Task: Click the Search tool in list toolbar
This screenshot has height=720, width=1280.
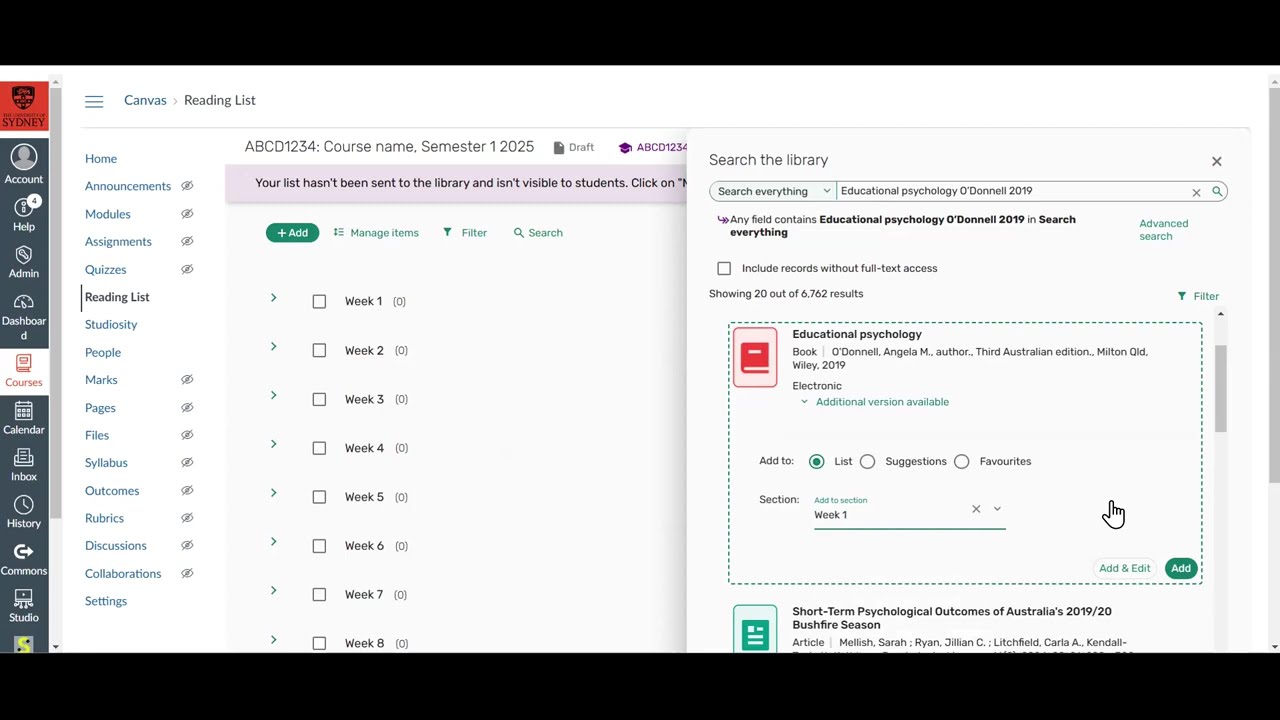Action: click(x=538, y=233)
